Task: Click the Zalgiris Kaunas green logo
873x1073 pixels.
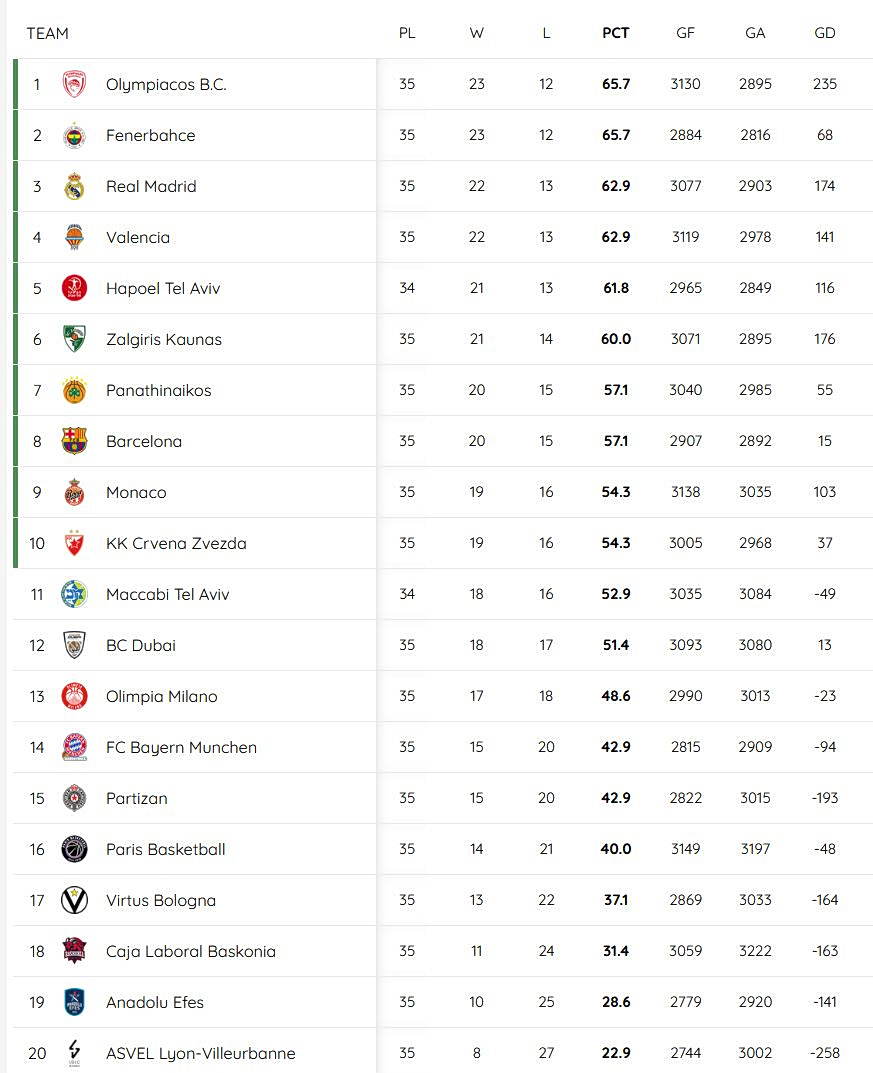Action: click(x=74, y=340)
